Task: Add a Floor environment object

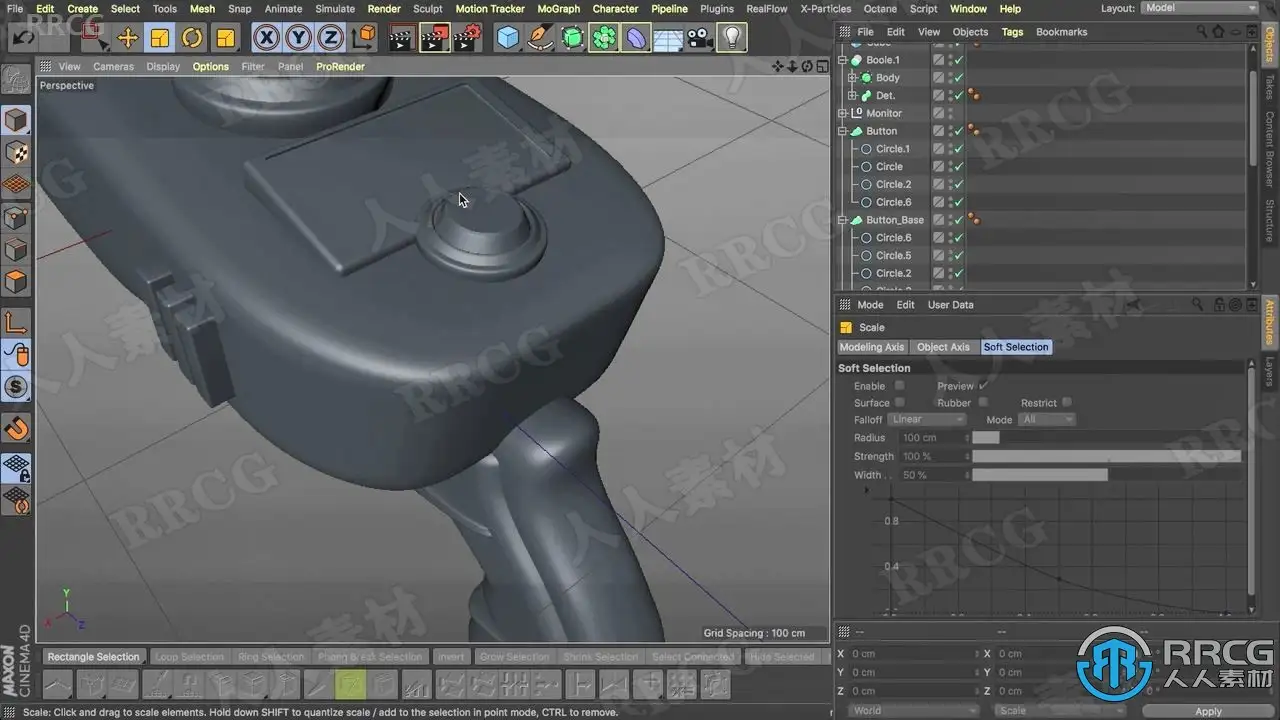Action: [x=668, y=39]
